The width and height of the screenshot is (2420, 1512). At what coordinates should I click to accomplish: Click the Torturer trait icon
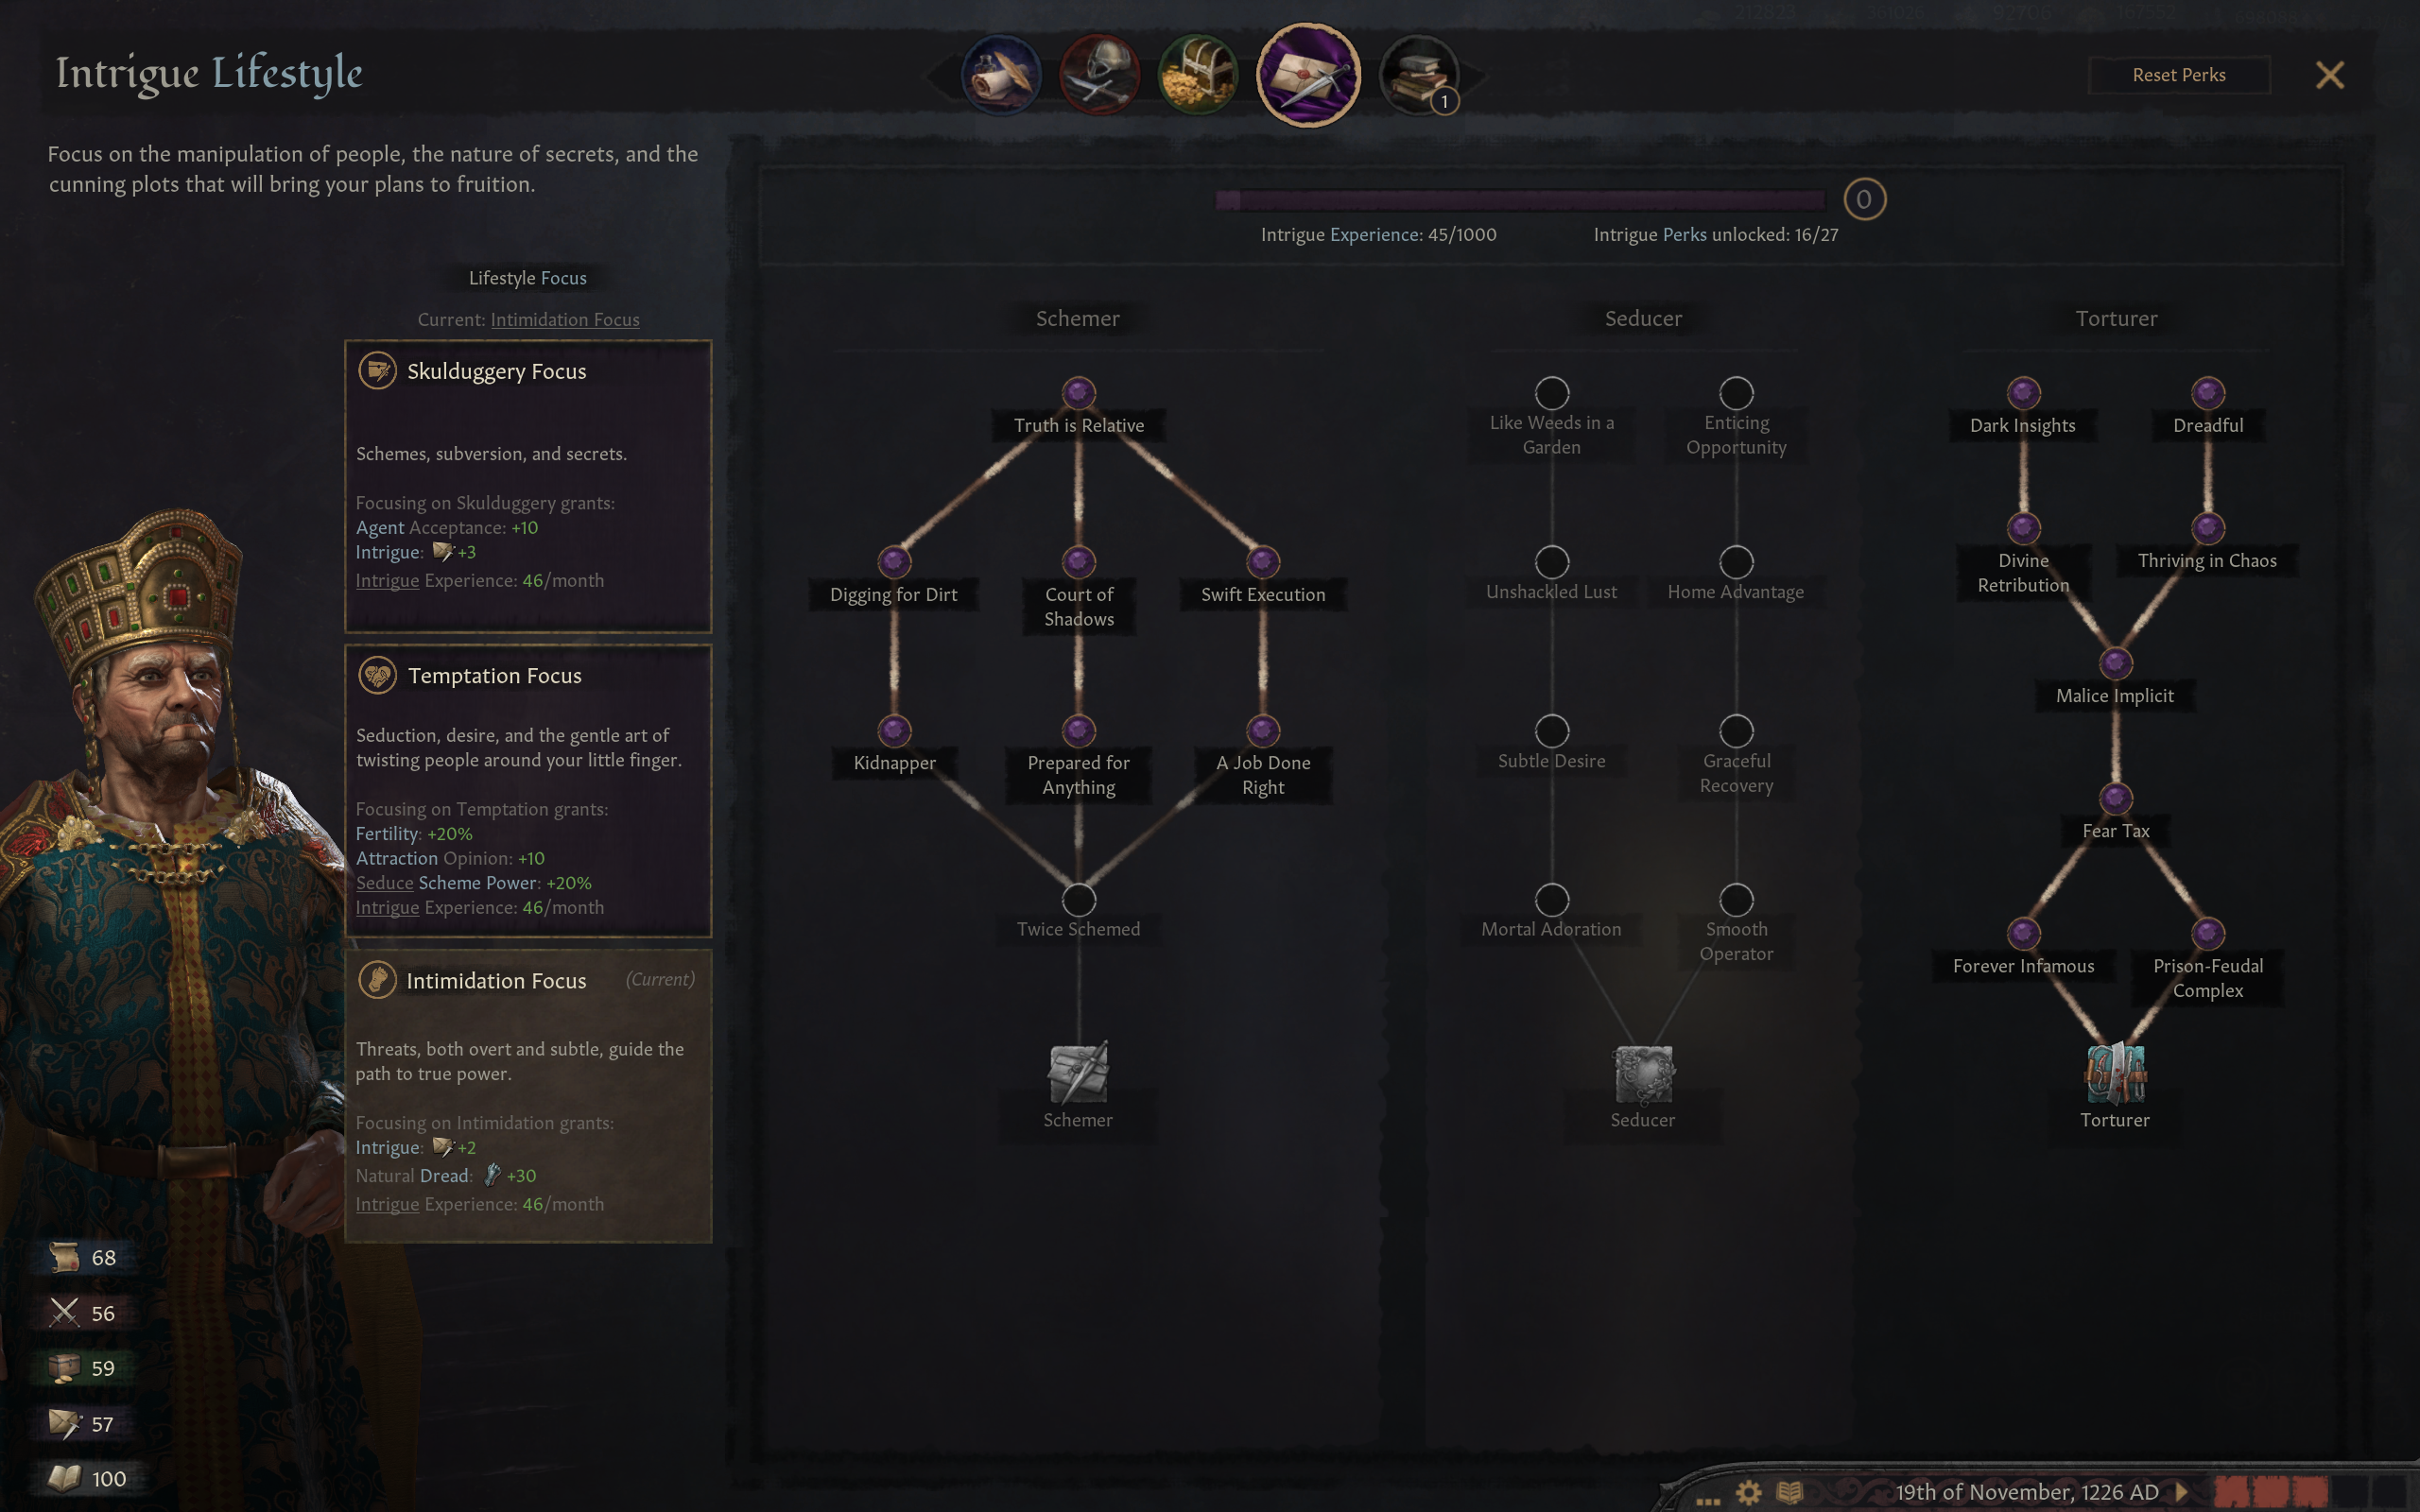click(2115, 1072)
